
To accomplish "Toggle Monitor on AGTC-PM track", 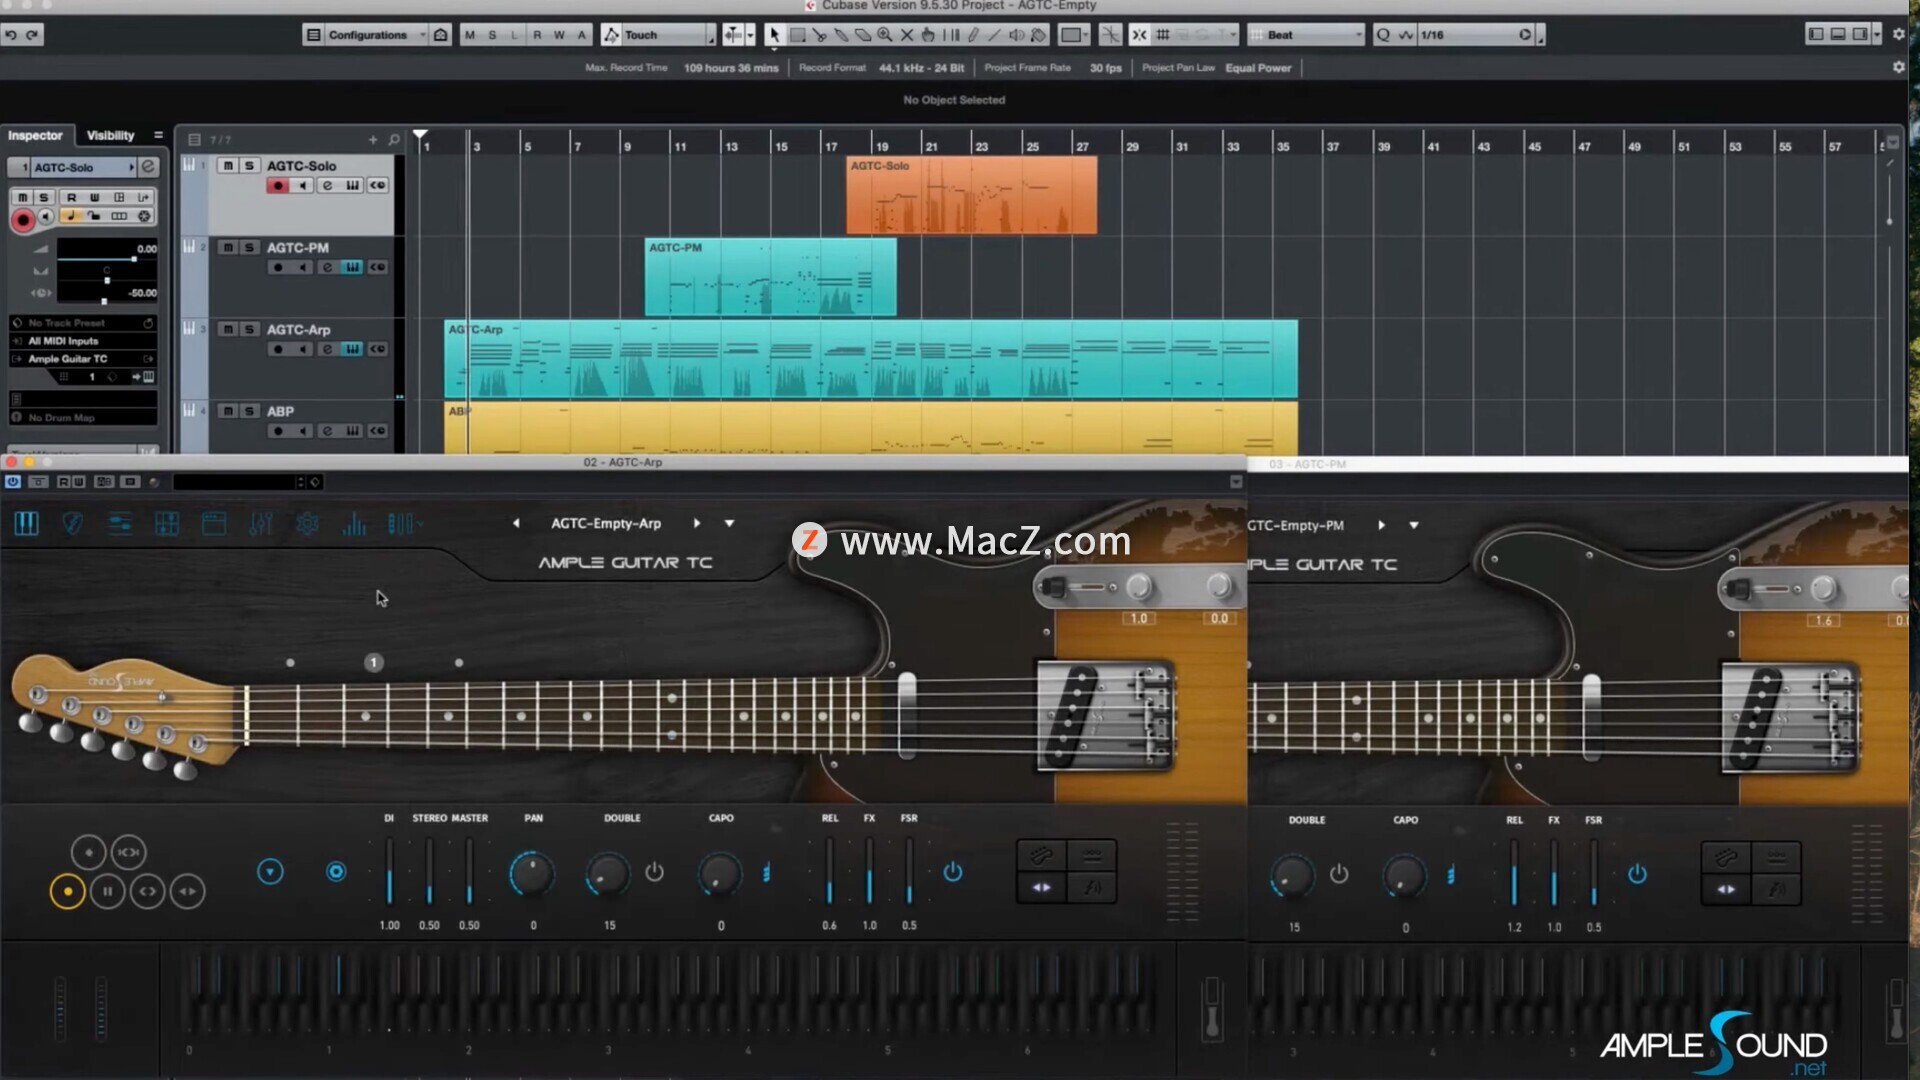I will pos(302,268).
